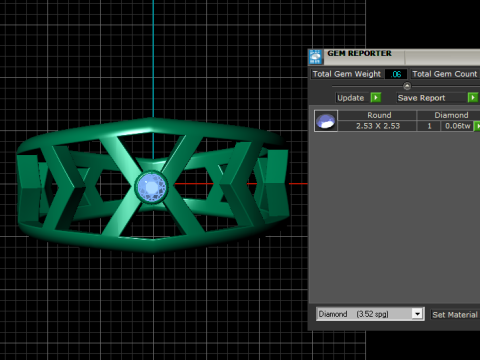Open the Diamond material dropdown

(417, 314)
